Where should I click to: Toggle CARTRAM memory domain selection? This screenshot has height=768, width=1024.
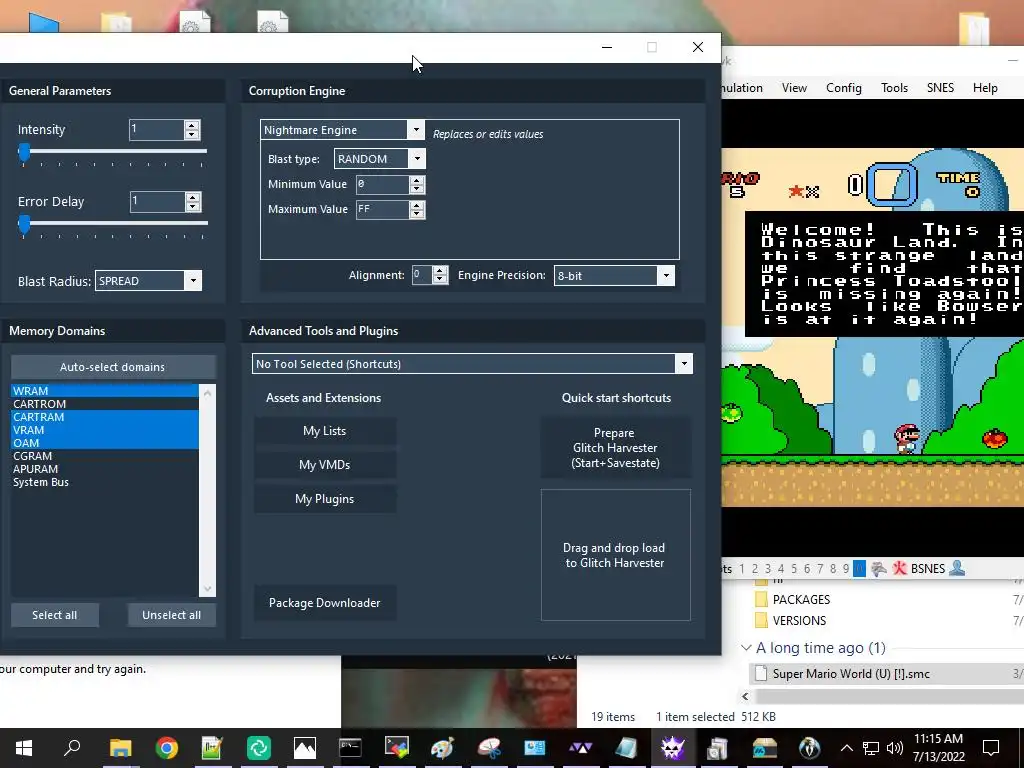pyautogui.click(x=104, y=417)
